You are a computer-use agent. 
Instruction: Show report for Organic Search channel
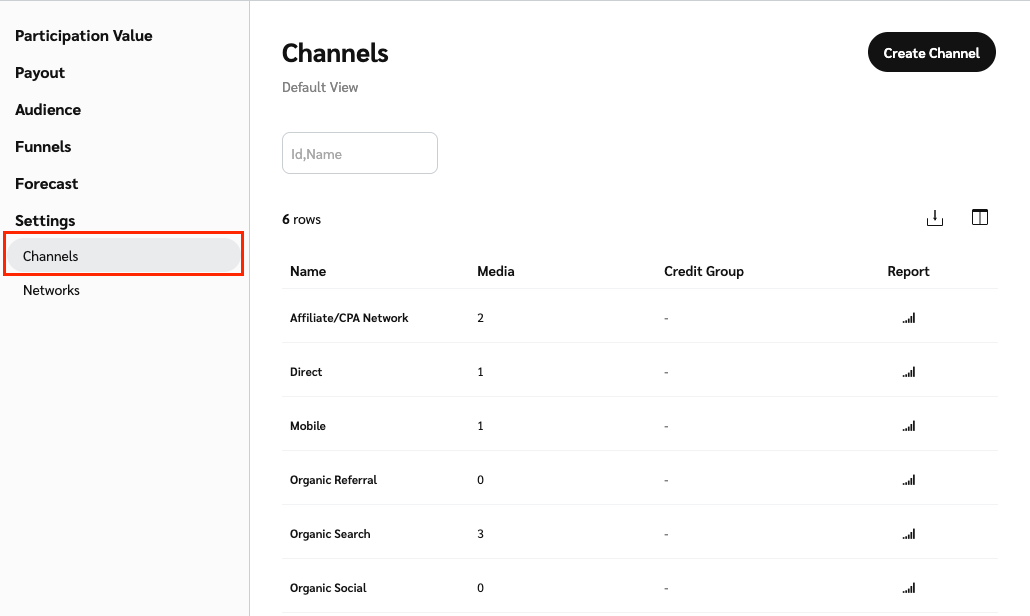point(908,534)
